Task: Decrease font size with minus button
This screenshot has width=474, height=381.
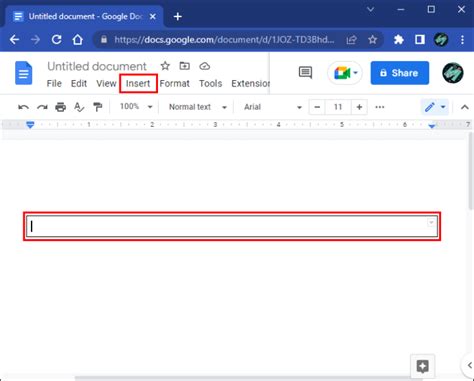Action: [317, 107]
